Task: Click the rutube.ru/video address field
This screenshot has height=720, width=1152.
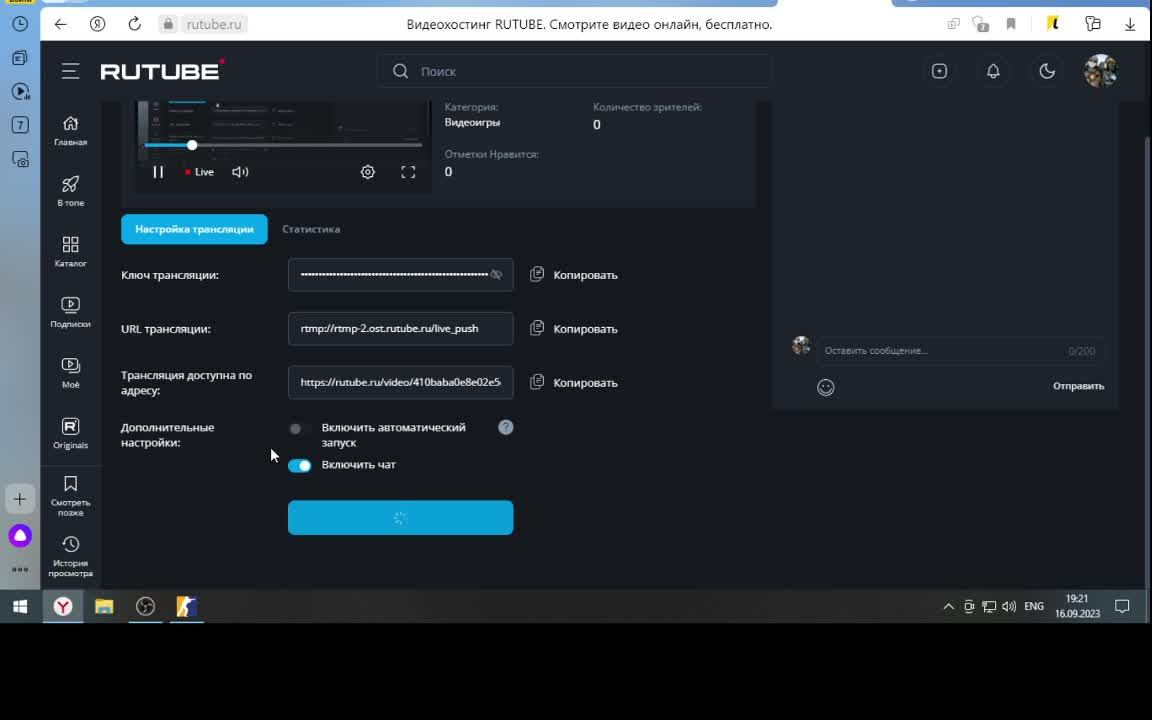Action: click(x=400, y=383)
